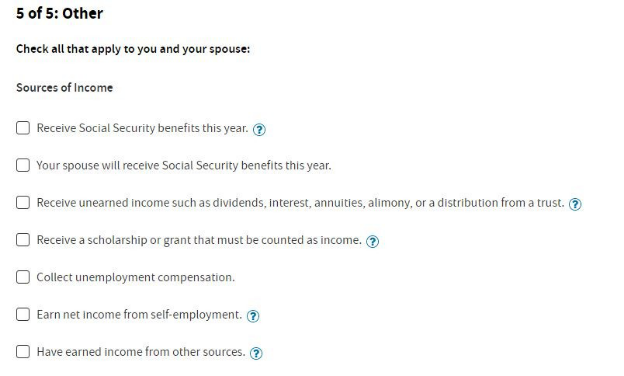Check the Receive Social Security benefits box

pos(23,128)
